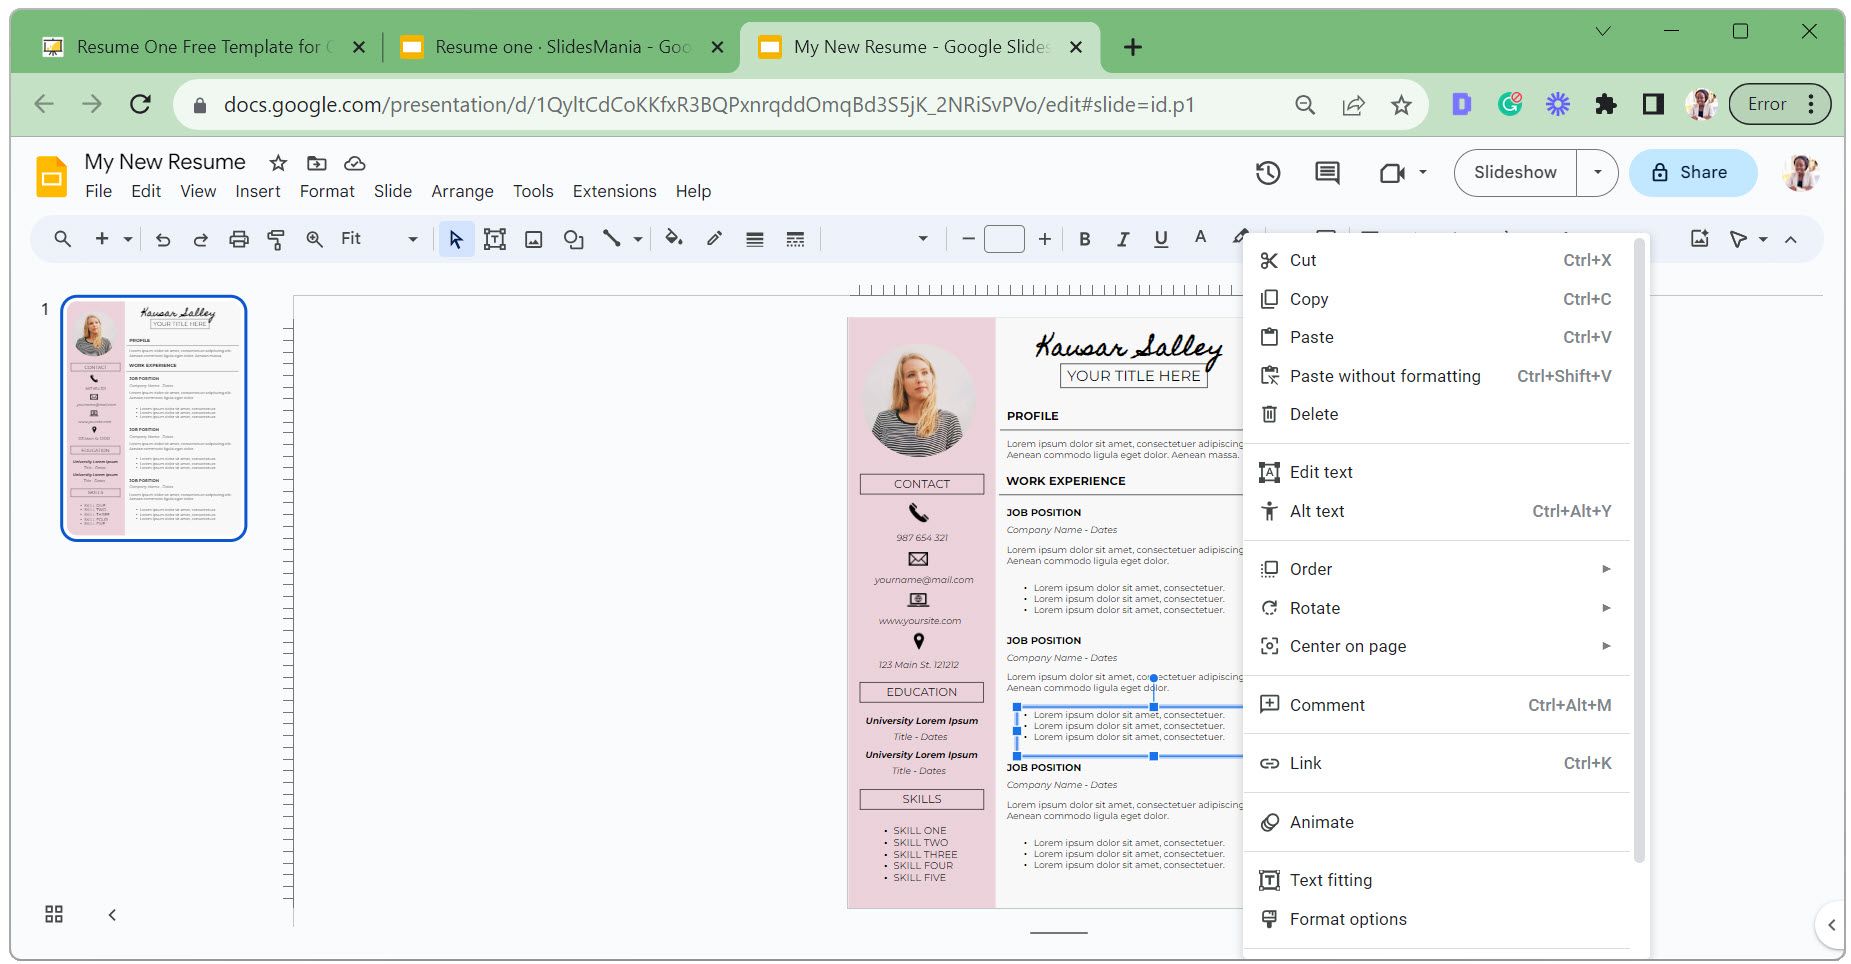Viewport: 1851px width, 964px height.
Task: Click the Share button
Action: (1692, 173)
